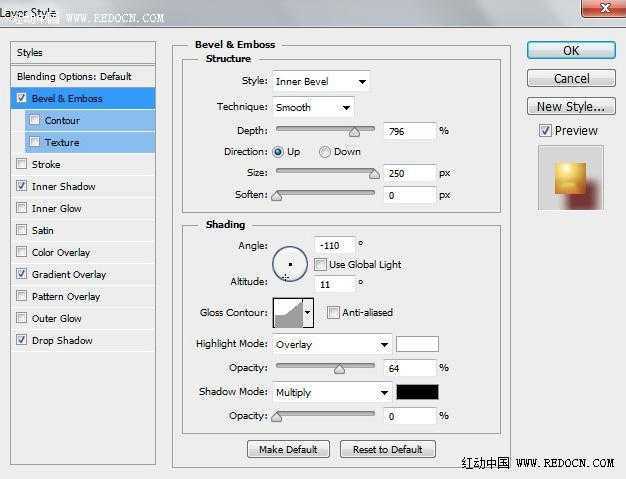Select the Styles panel header
Image resolution: width=626 pixels, height=479 pixels.
pos(83,52)
